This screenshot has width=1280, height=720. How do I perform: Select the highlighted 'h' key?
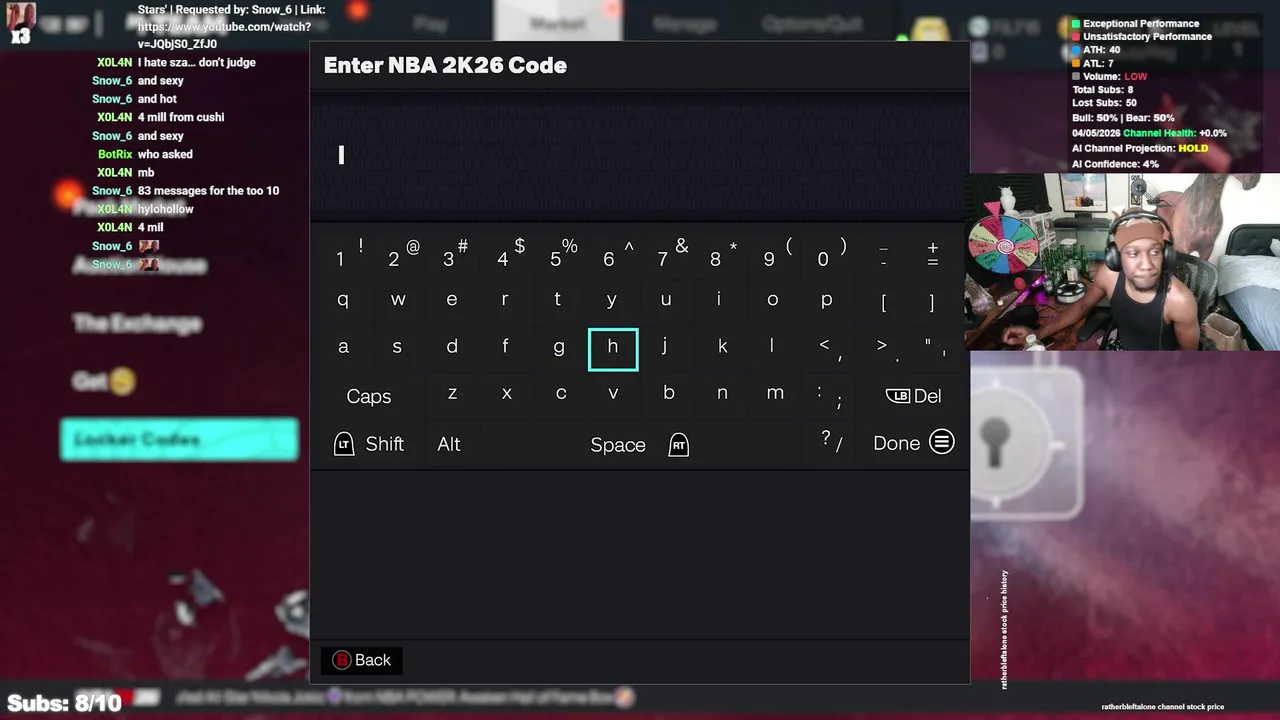click(x=613, y=349)
